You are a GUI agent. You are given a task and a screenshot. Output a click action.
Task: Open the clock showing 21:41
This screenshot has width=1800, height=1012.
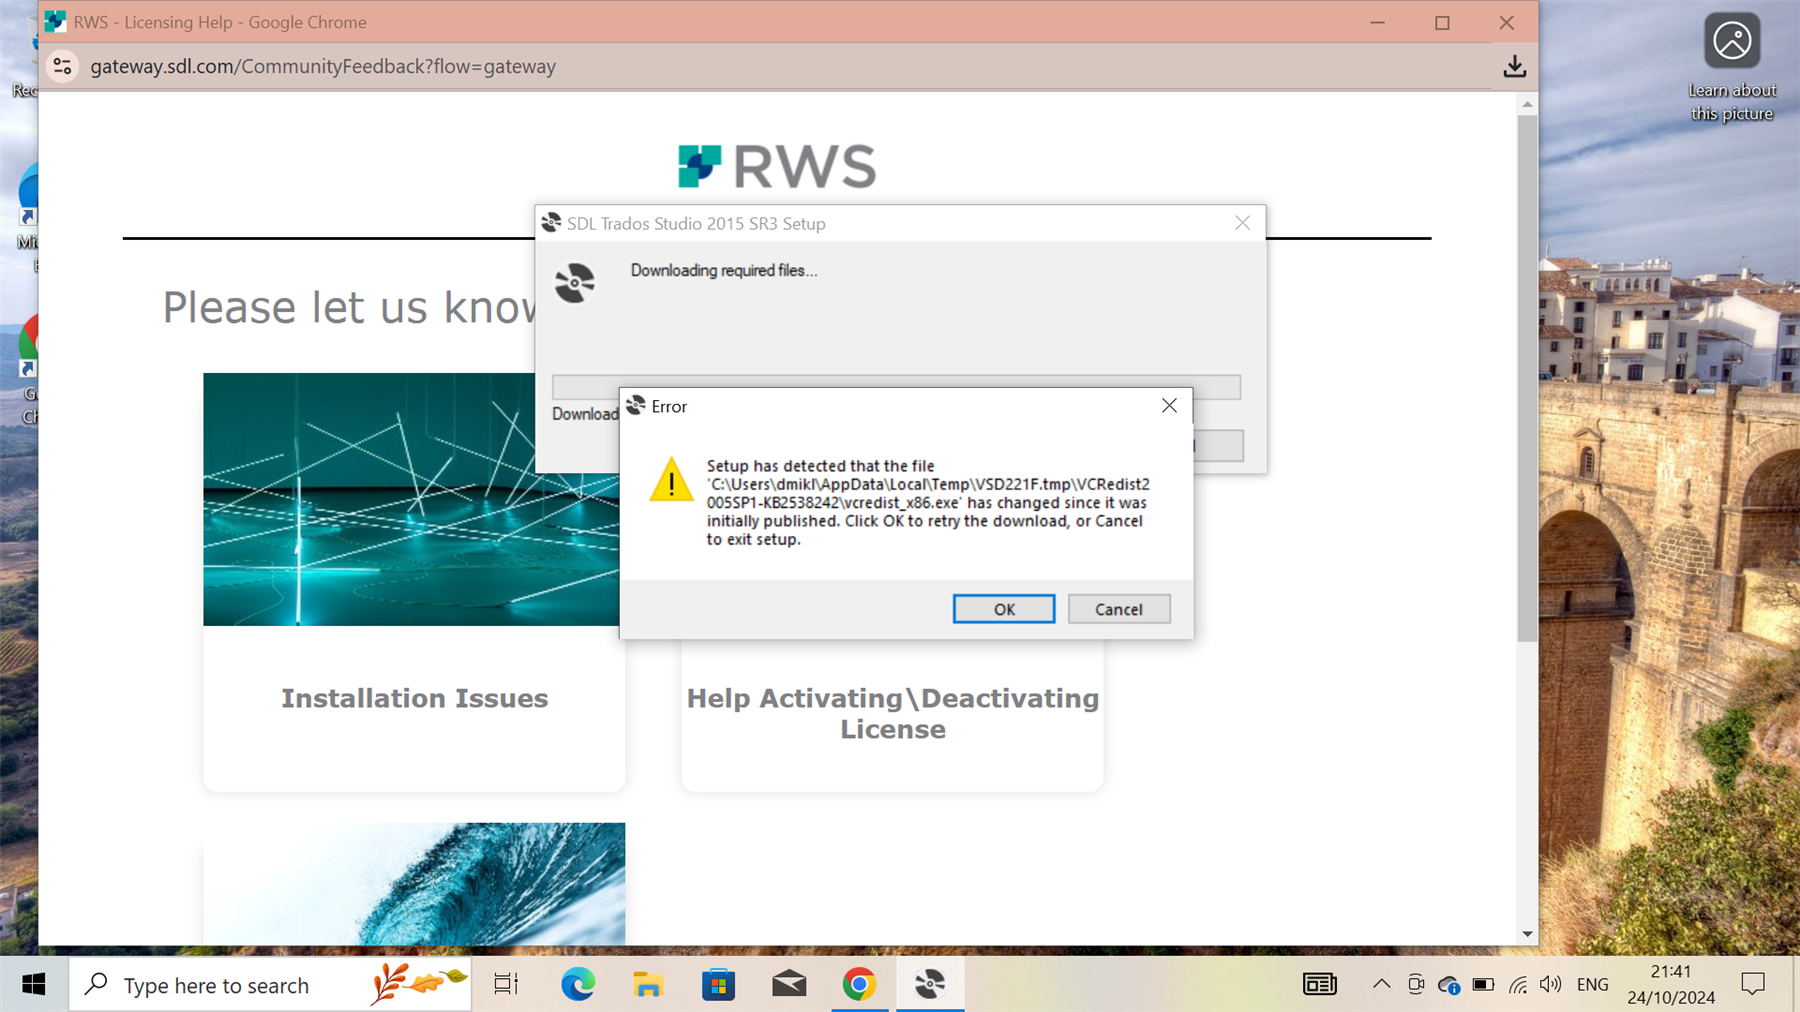click(1671, 985)
